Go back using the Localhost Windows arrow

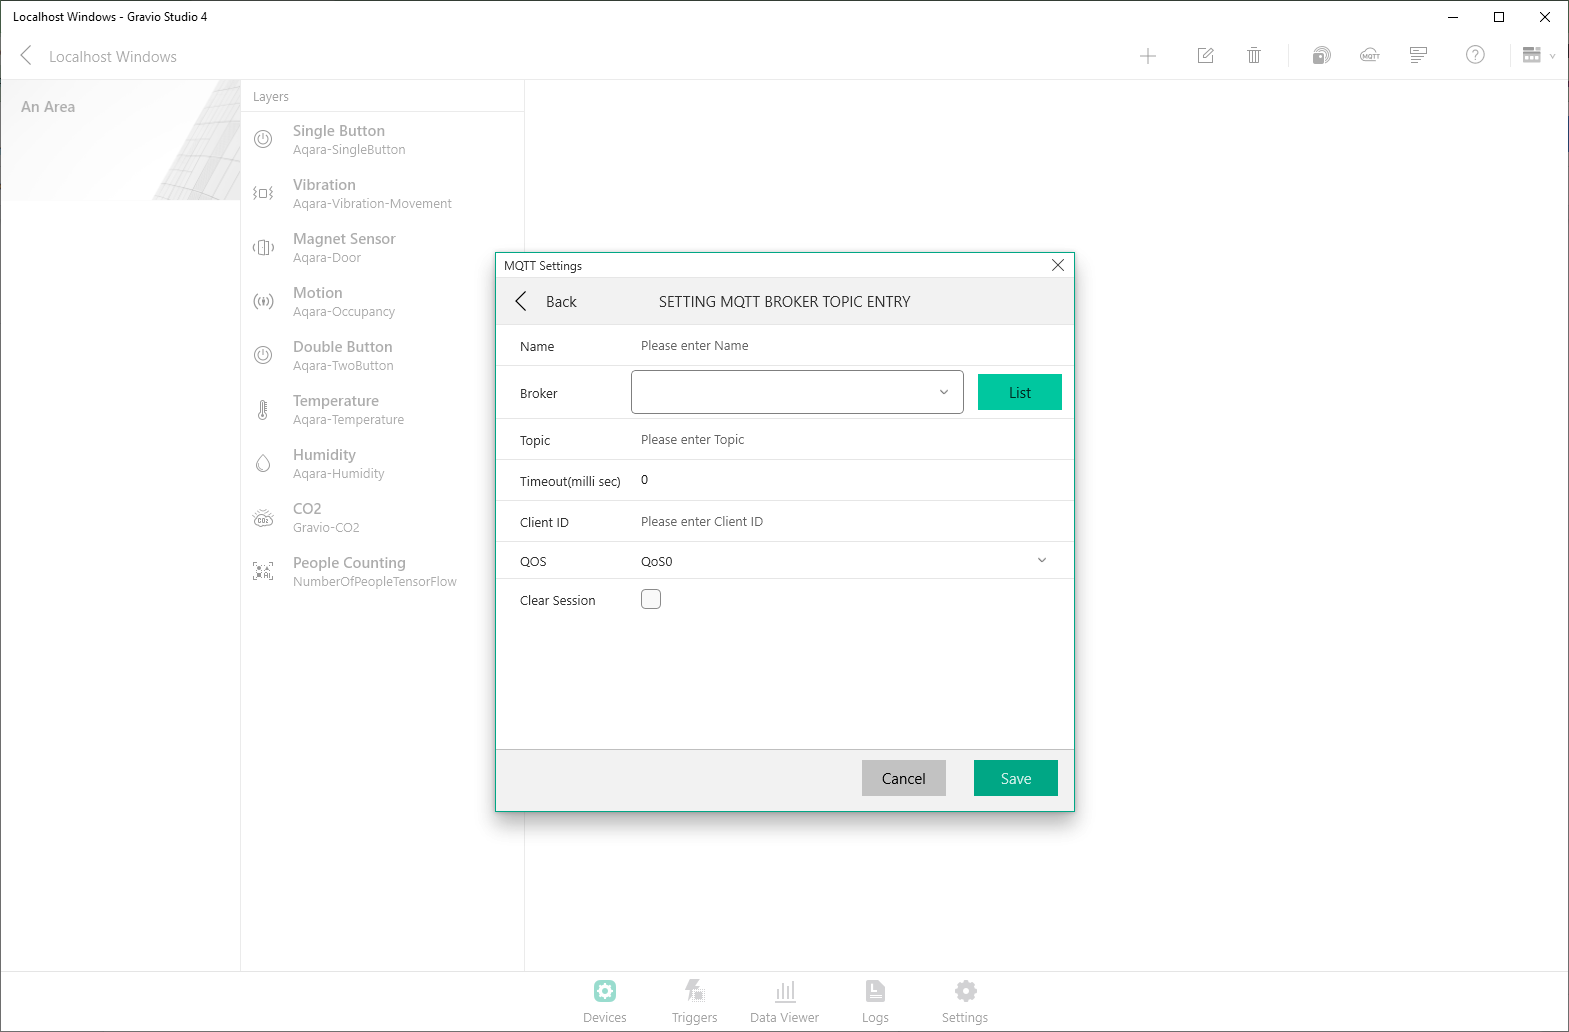[x=26, y=56]
